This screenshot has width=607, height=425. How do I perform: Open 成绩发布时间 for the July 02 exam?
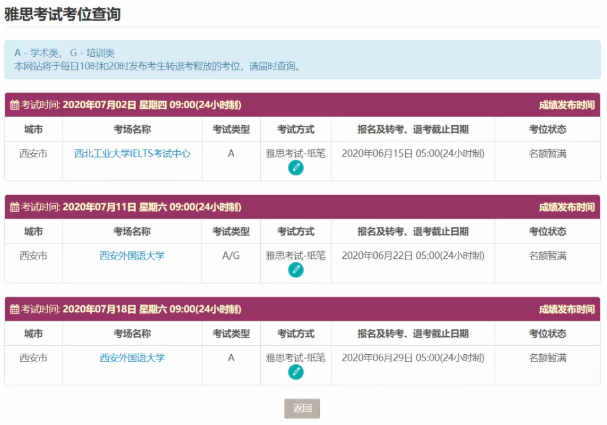pyautogui.click(x=566, y=105)
